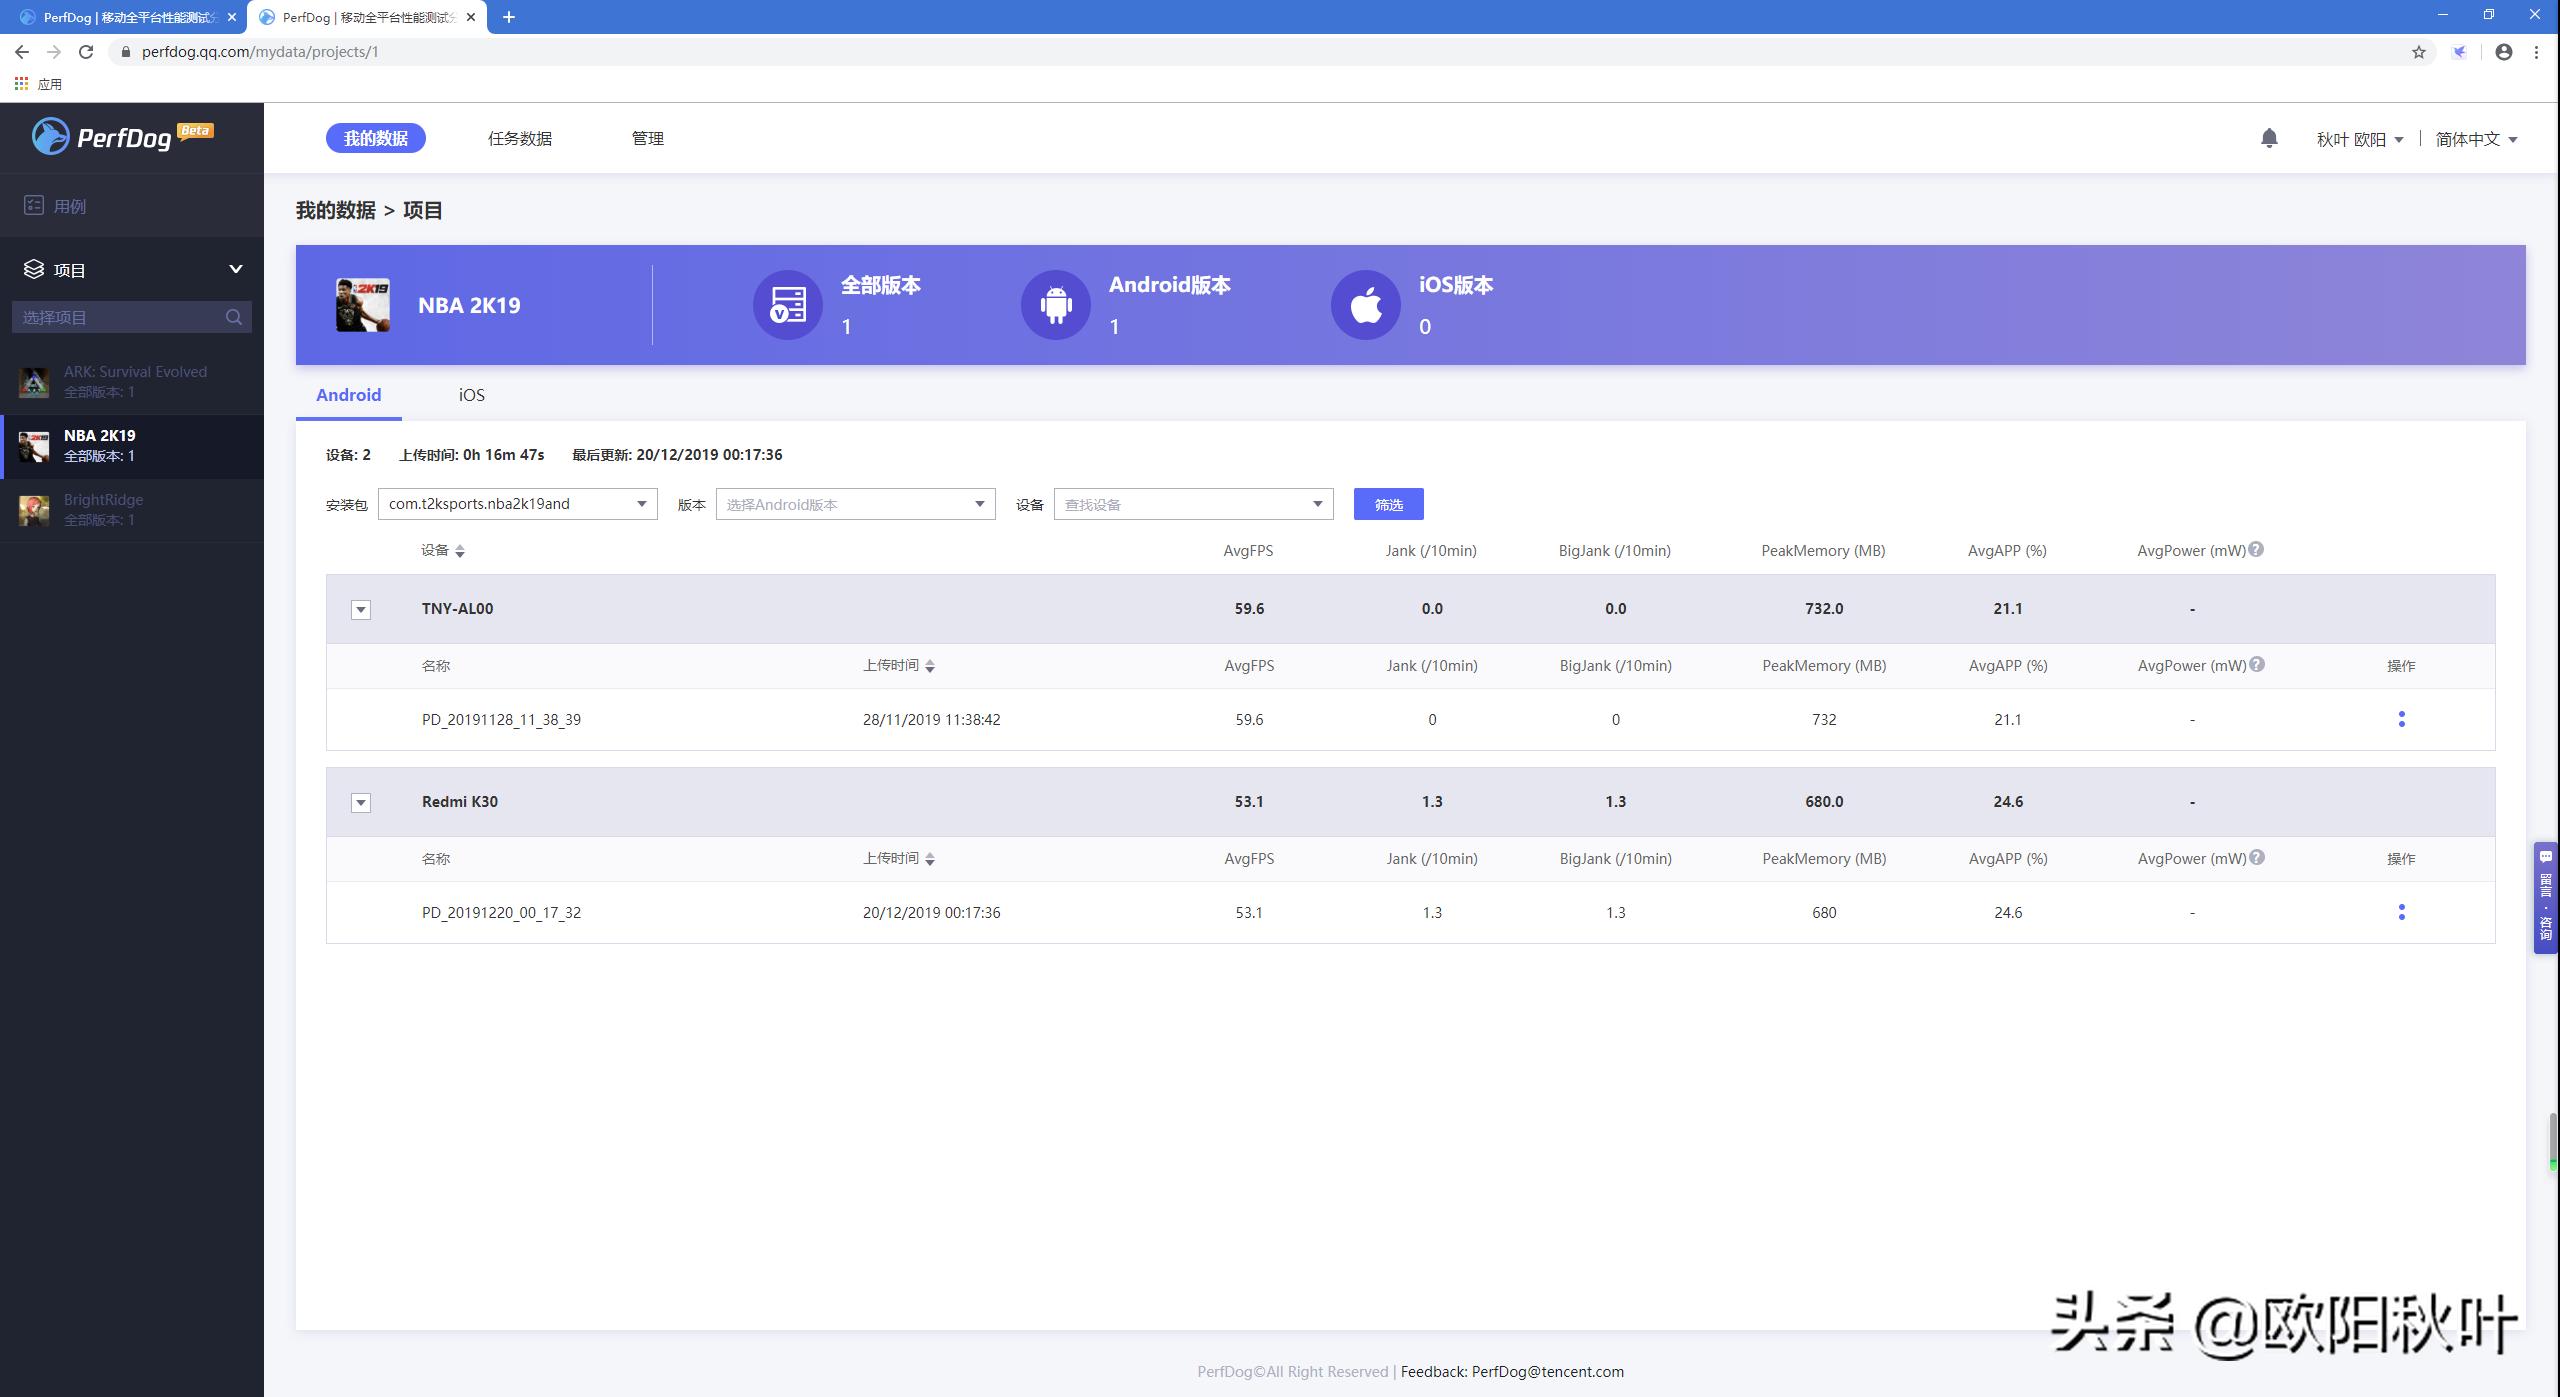Viewport: 2560px width, 1397px height.
Task: Switch to the iOS tab
Action: coord(471,395)
